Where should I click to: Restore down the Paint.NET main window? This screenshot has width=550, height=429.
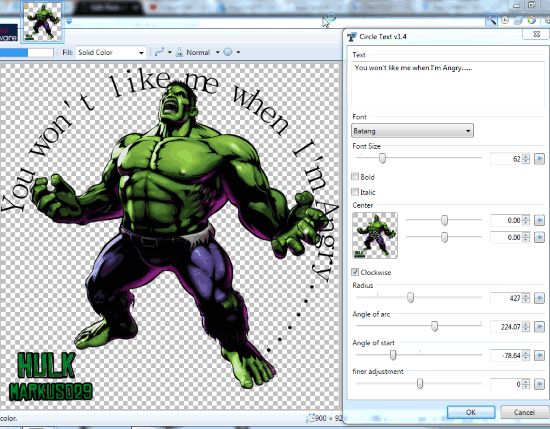(531, 5)
